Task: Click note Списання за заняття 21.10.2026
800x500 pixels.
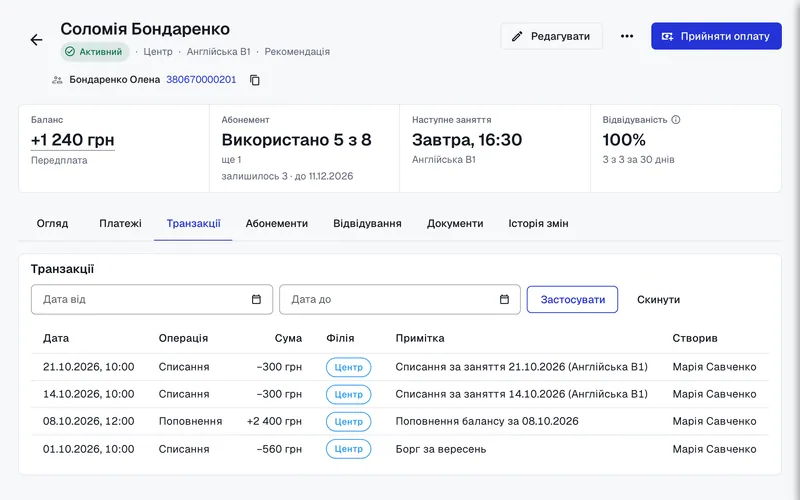Action: coord(521,367)
